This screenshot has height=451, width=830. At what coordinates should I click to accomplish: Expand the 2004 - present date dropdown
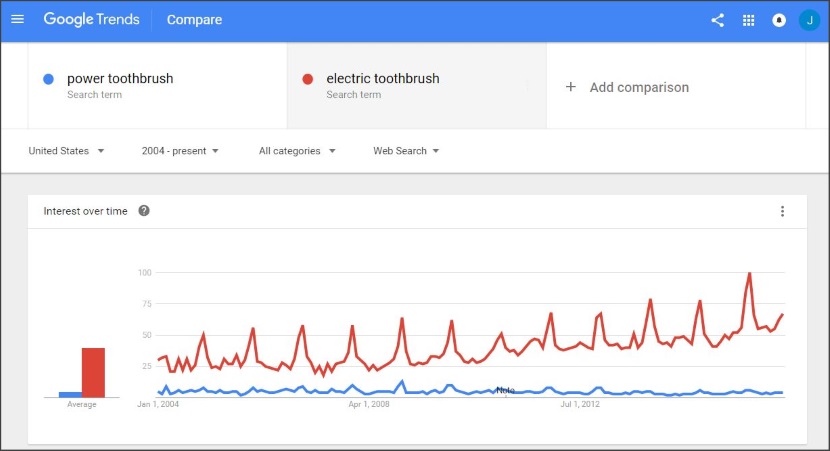(x=180, y=151)
